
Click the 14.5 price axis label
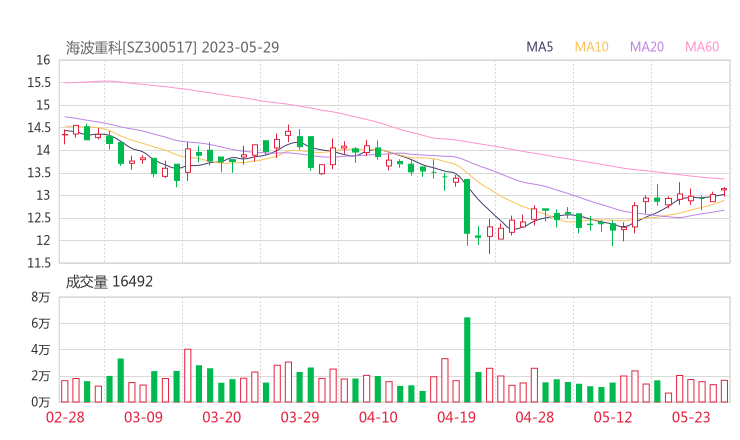pos(39,127)
